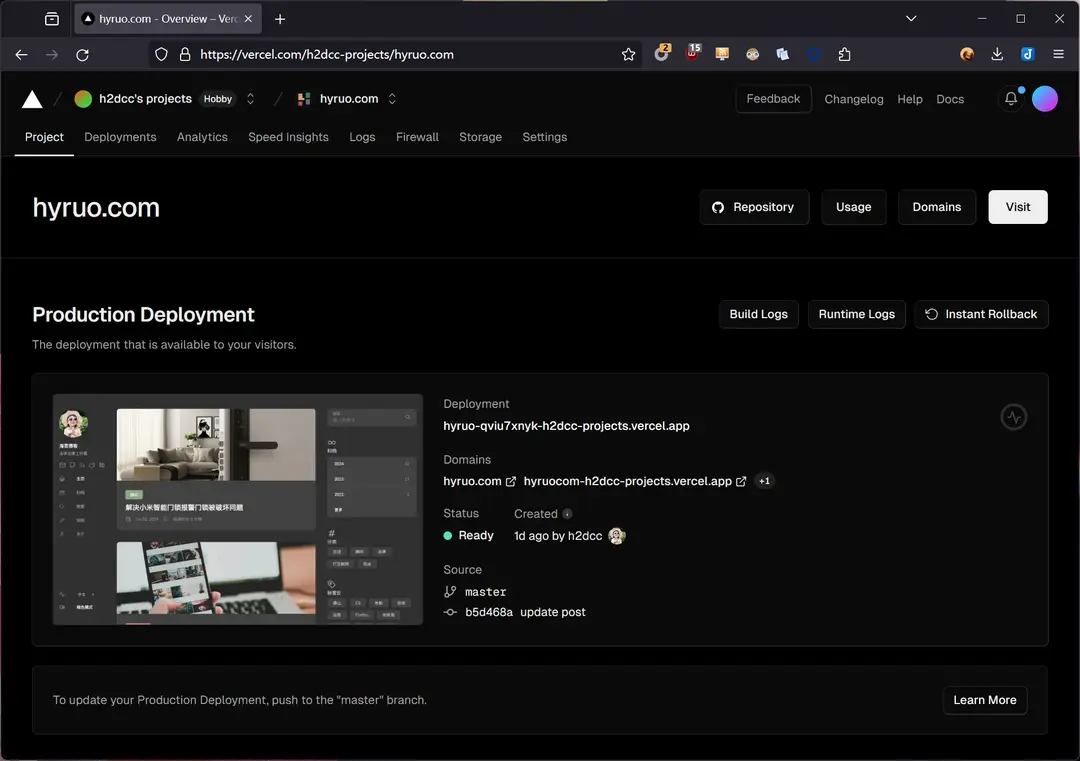This screenshot has height=761, width=1080.
Task: Go to the Settings tab
Action: pyautogui.click(x=544, y=137)
